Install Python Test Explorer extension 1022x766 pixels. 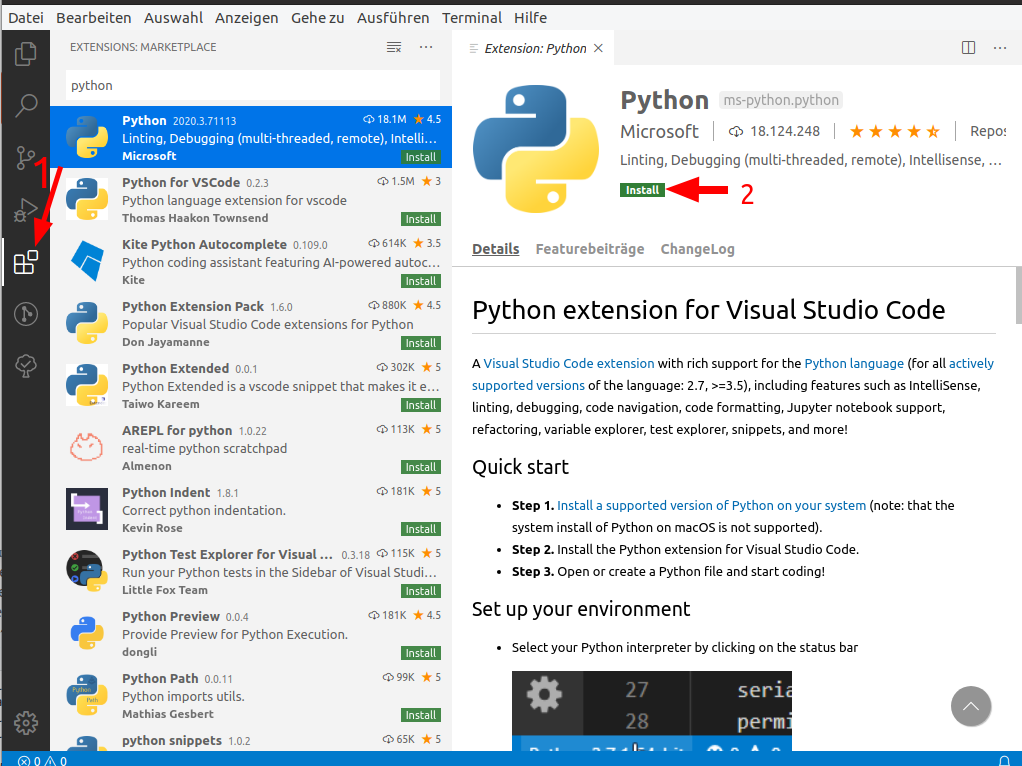[x=420, y=591]
